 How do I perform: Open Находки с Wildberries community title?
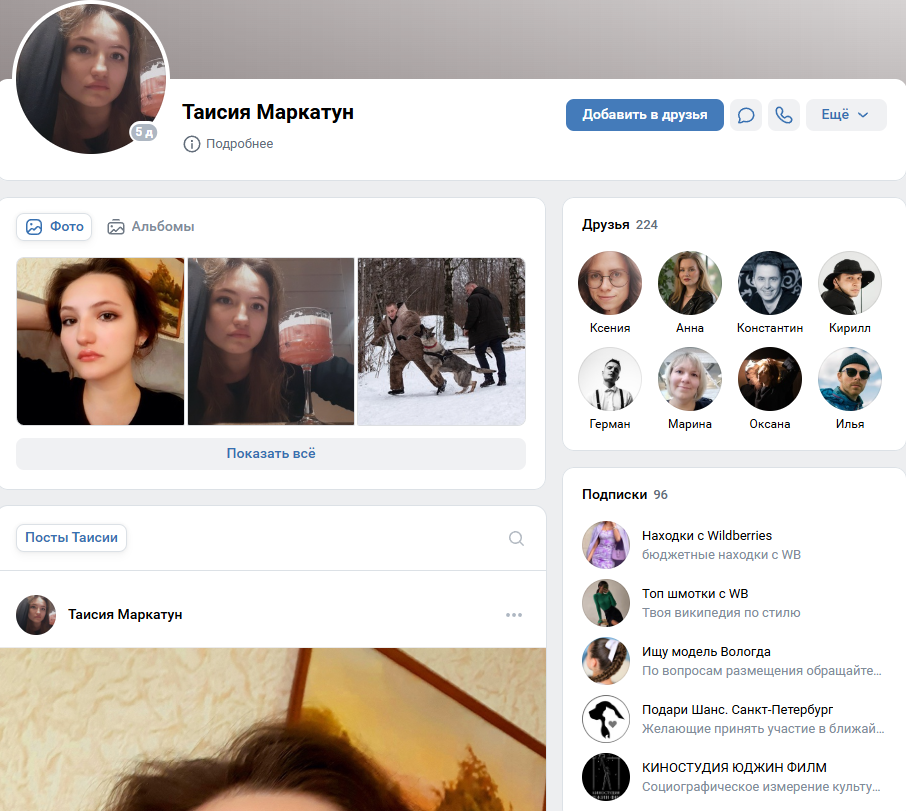coord(707,535)
